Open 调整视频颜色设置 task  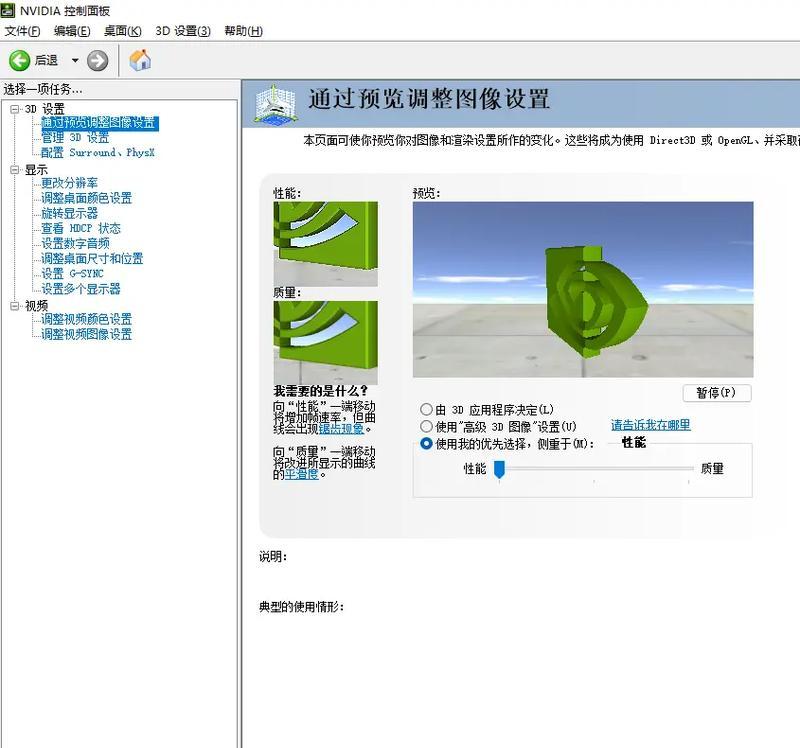tap(86, 319)
